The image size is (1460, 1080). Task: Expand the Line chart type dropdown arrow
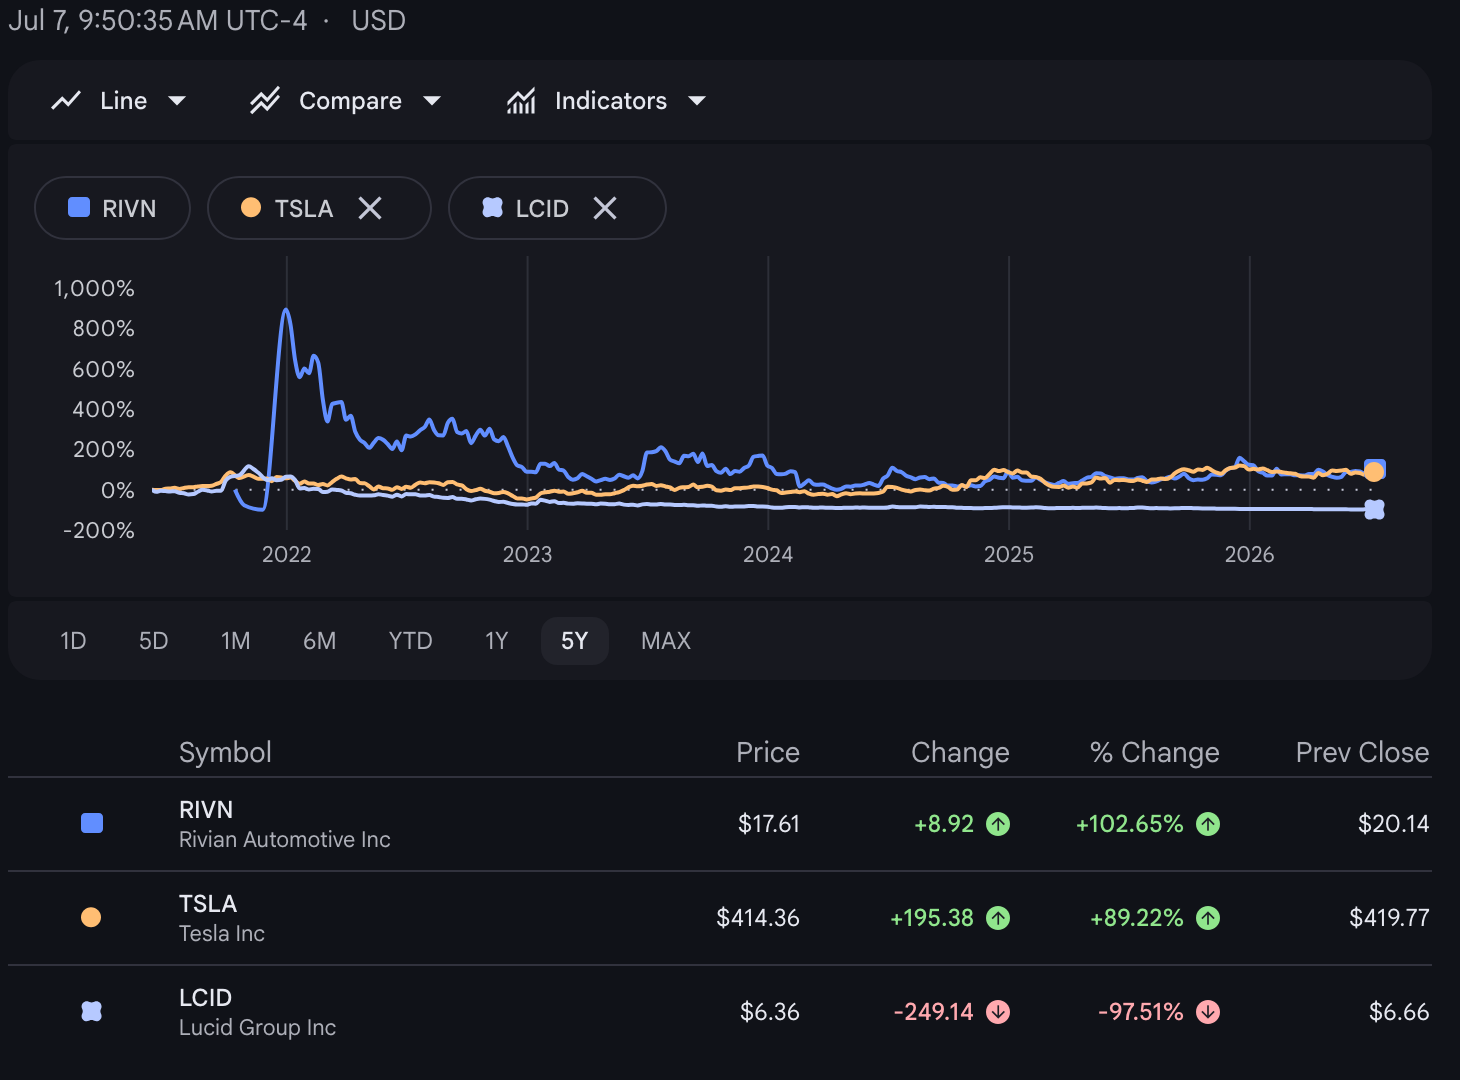(177, 101)
